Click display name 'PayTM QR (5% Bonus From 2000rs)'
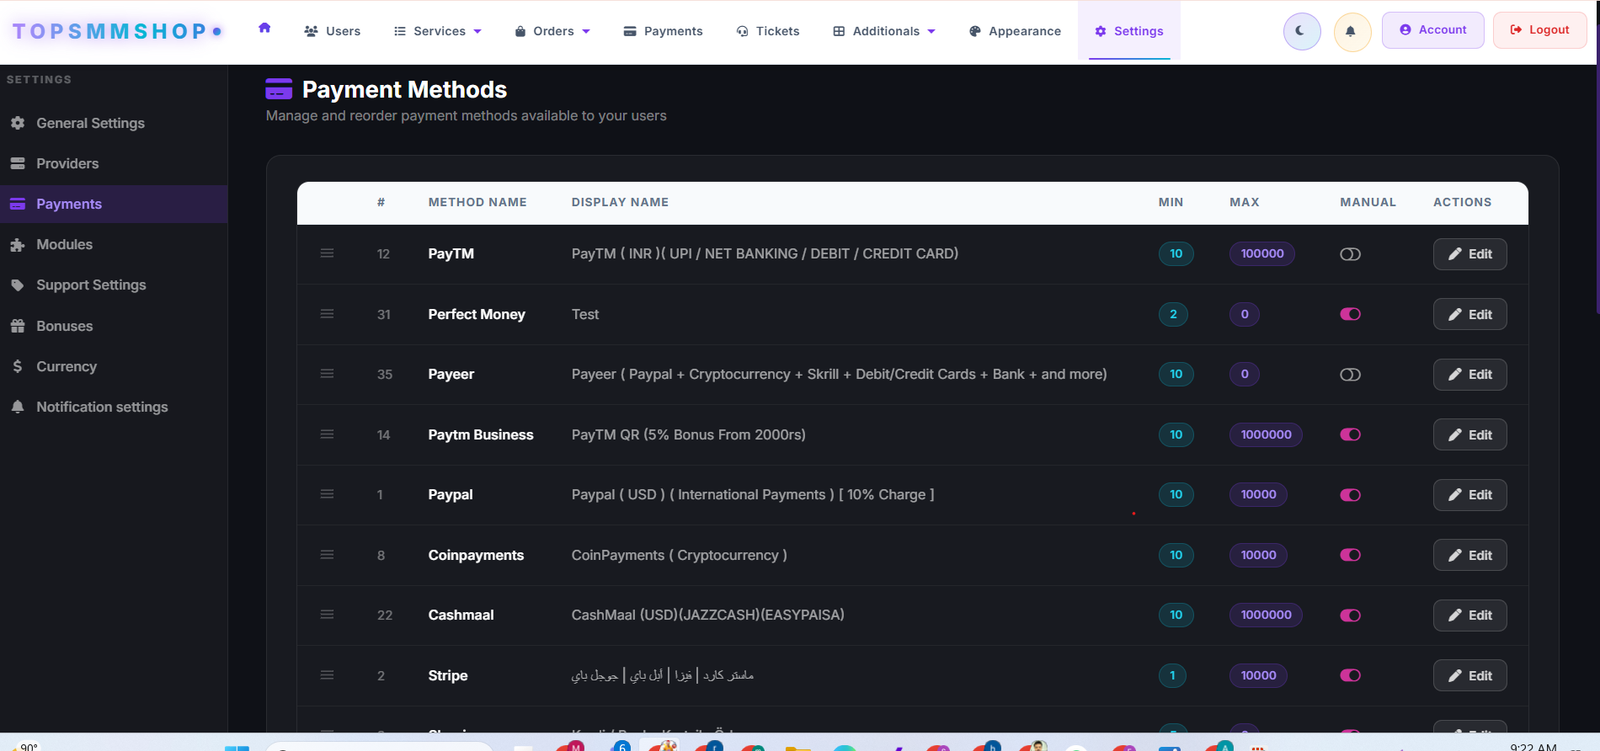 (688, 434)
